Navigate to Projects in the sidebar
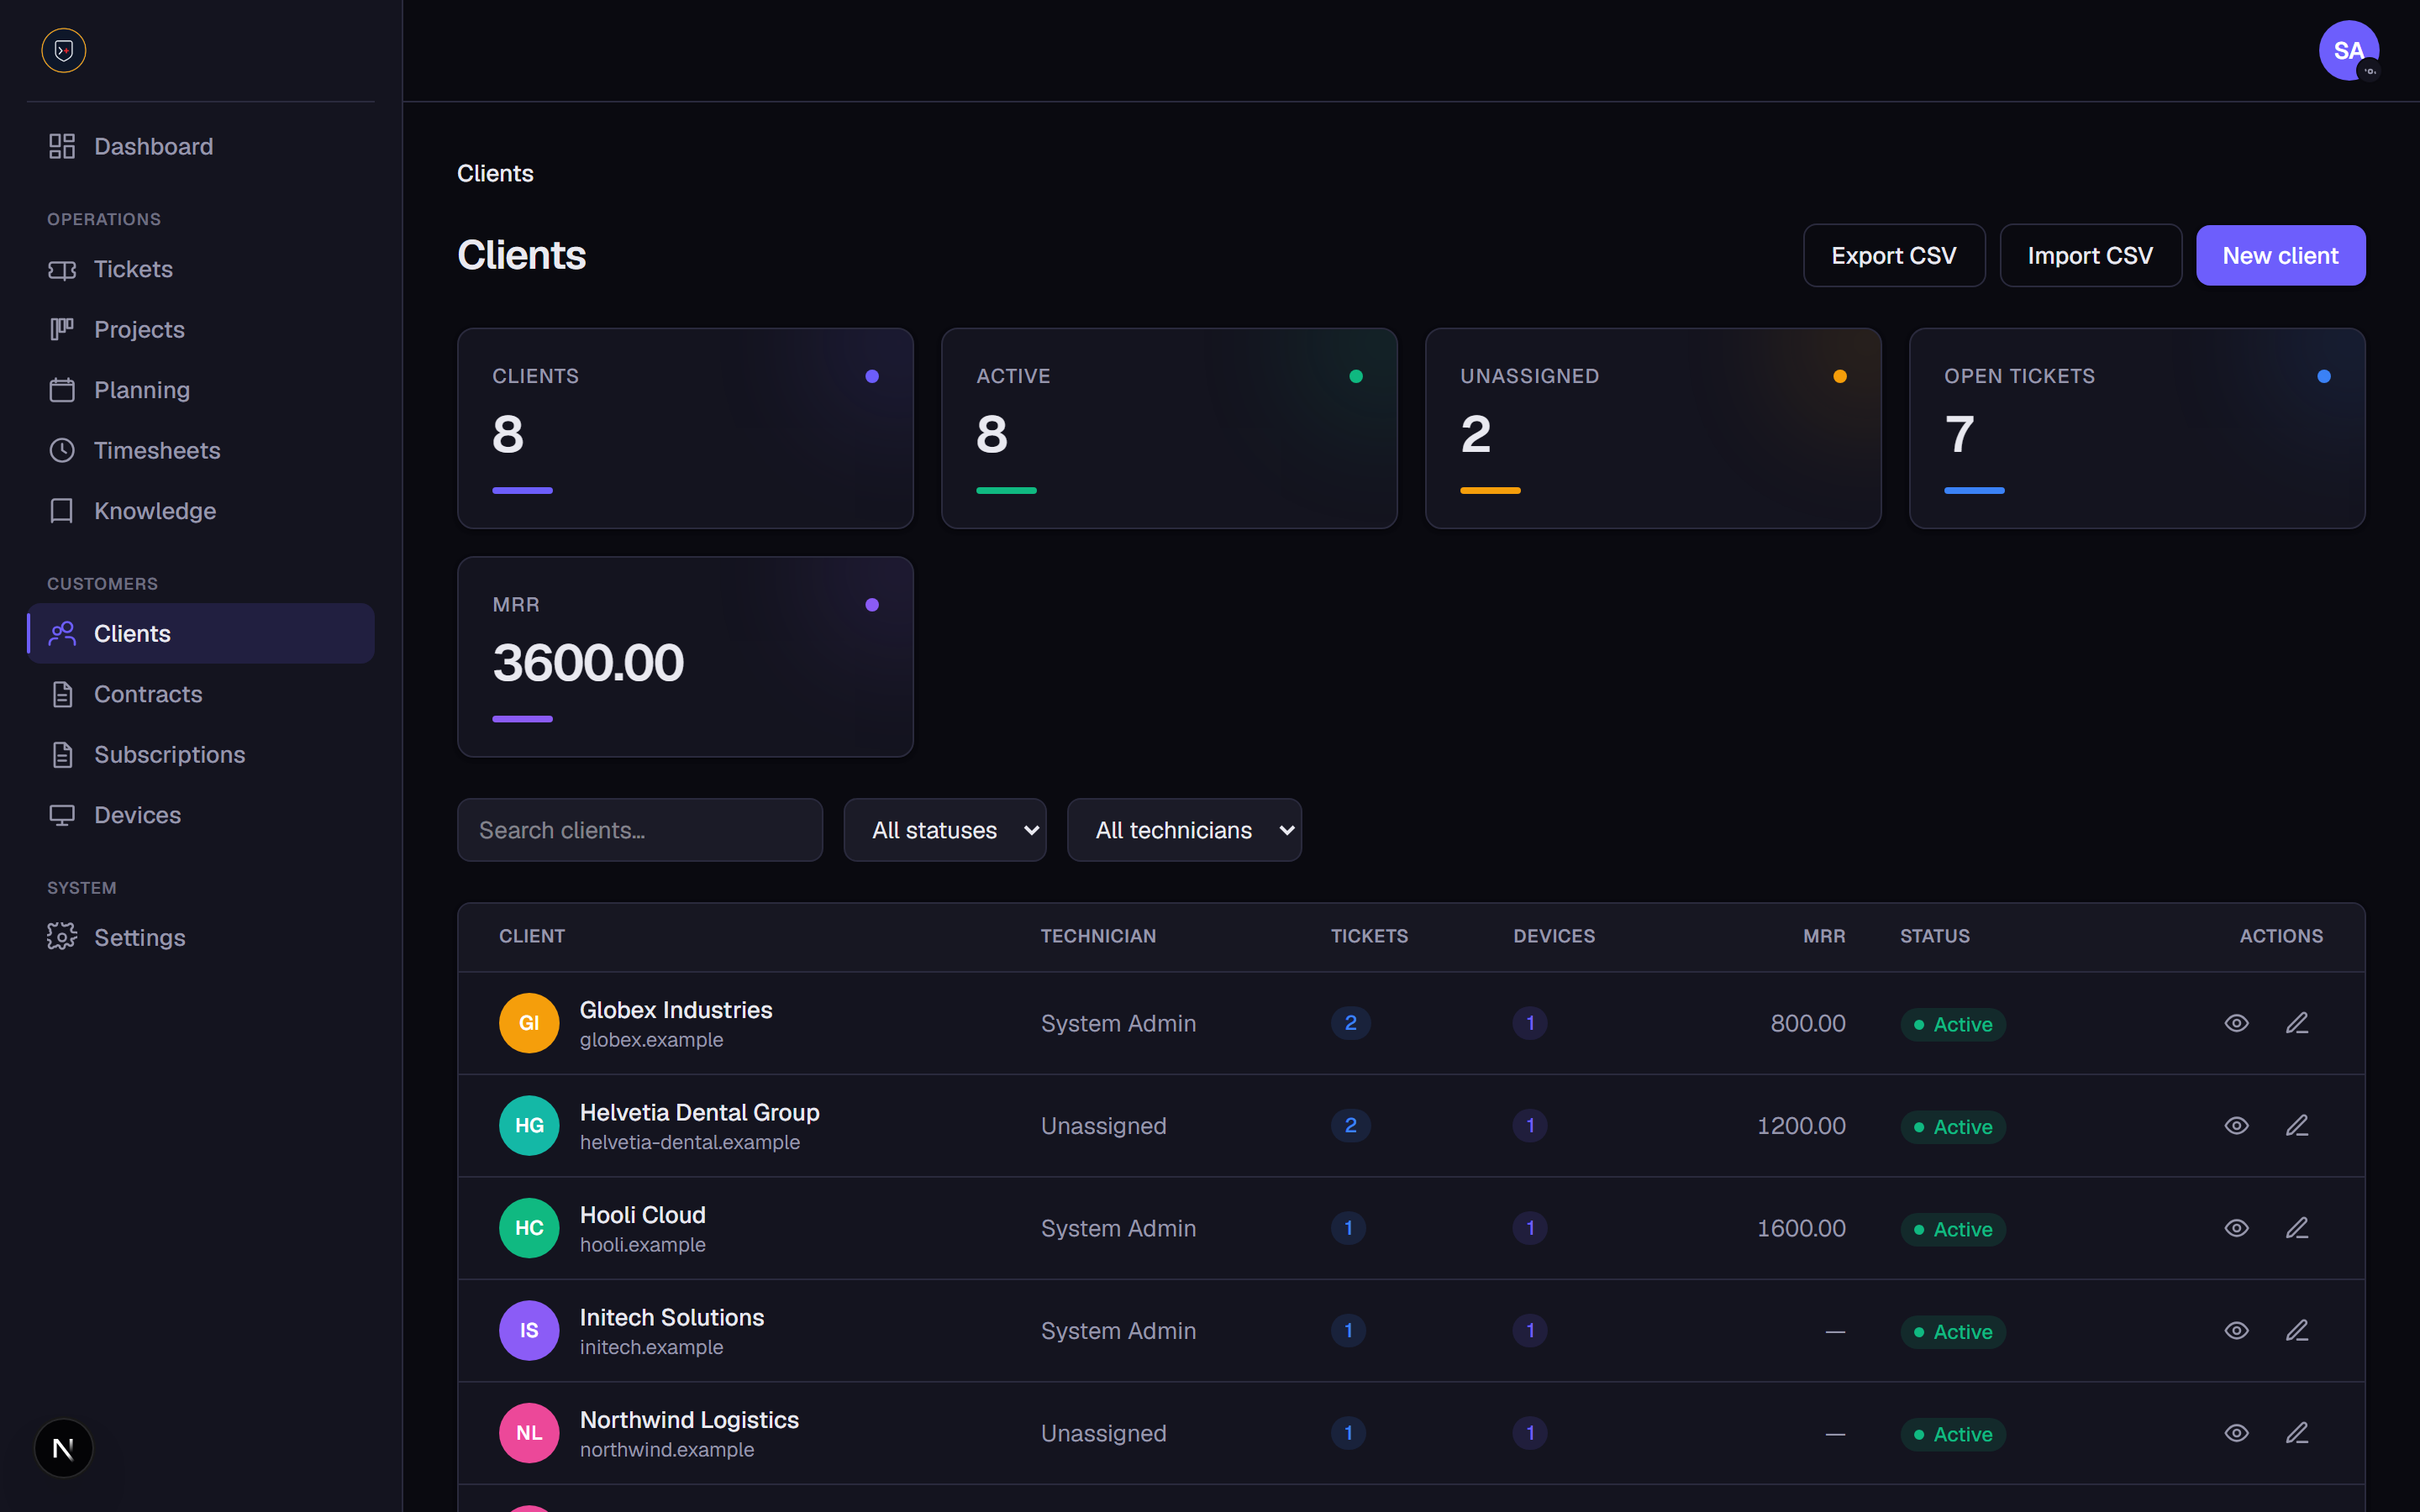This screenshot has width=2420, height=1512. (x=201, y=329)
